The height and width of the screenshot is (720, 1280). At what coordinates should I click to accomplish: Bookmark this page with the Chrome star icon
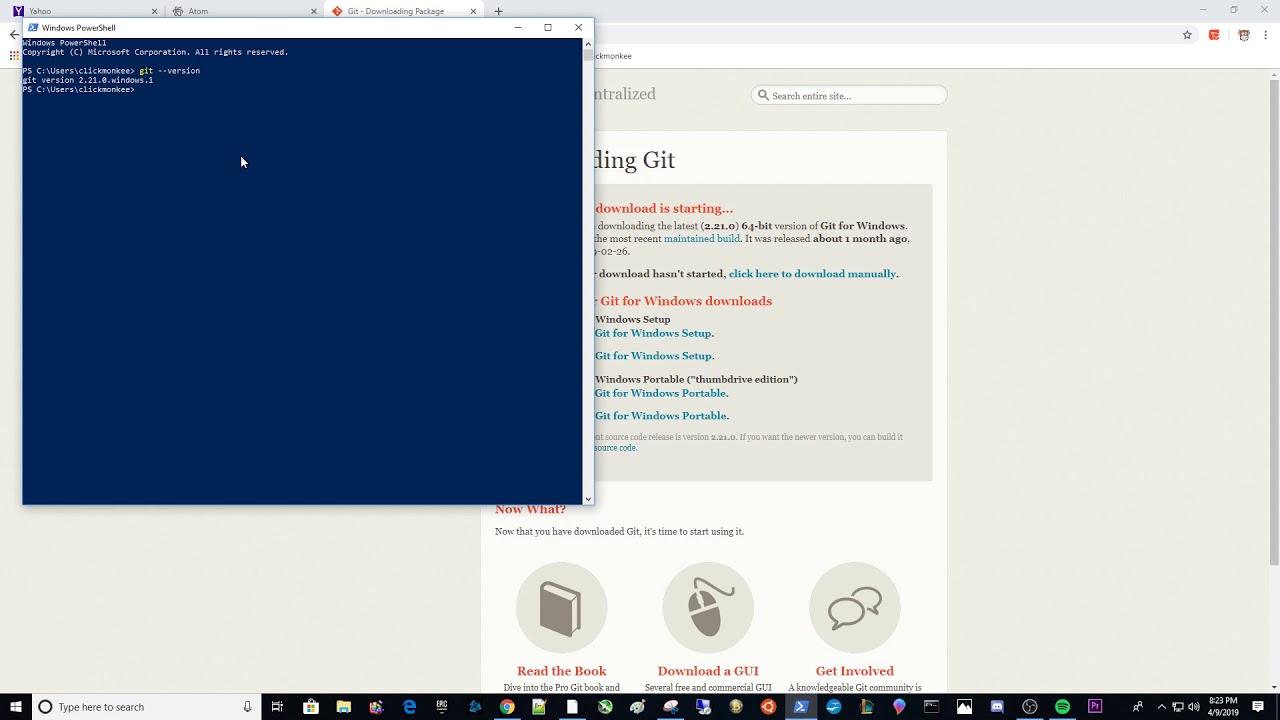[x=1187, y=35]
